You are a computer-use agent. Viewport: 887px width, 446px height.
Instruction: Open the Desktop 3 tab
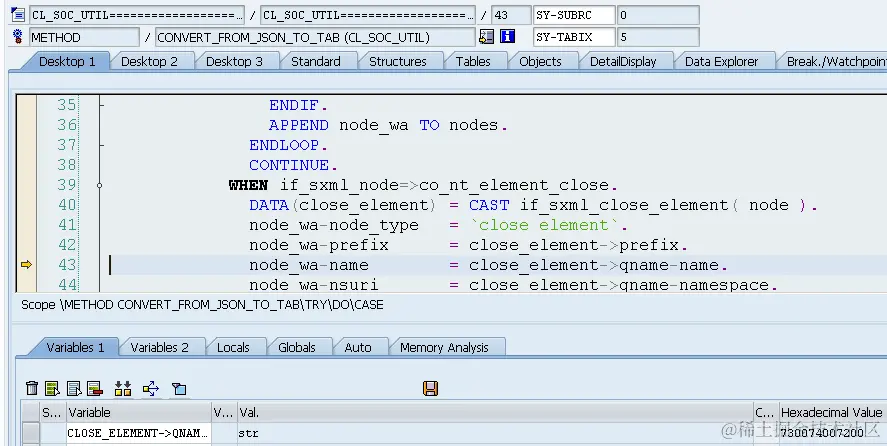tap(234, 61)
